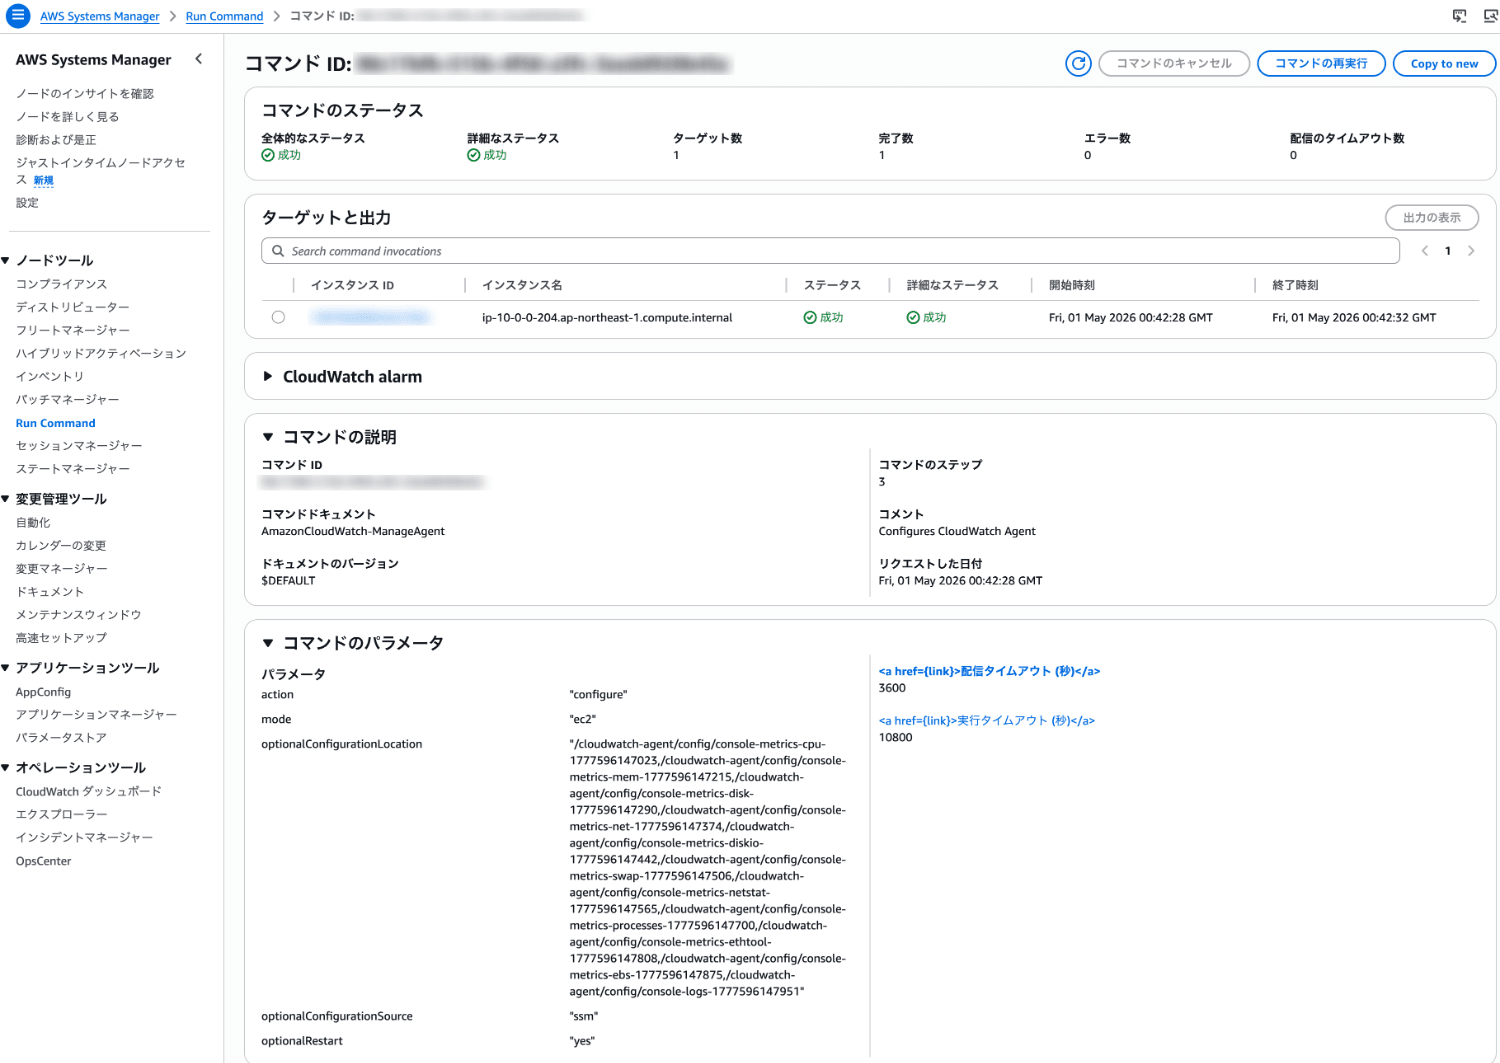Expand the CloudWatch alarm section
The width and height of the screenshot is (1500, 1063).
click(268, 376)
